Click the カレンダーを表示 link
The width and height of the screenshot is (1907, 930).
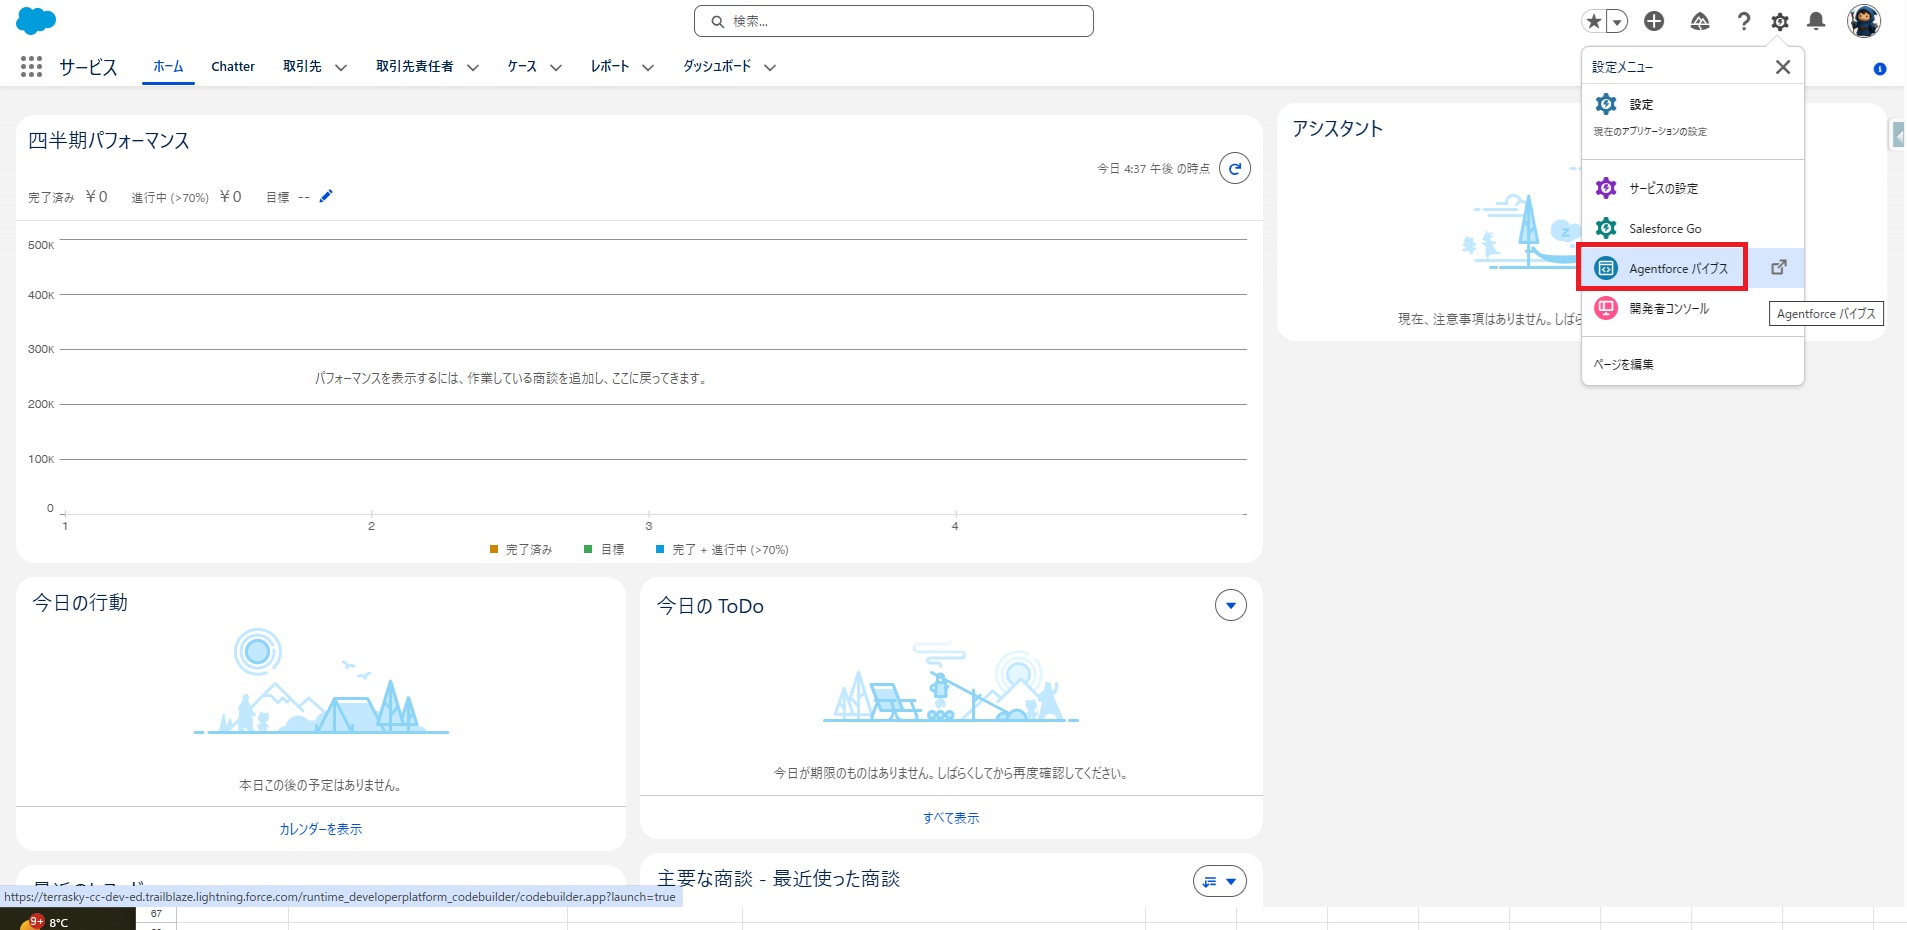(x=321, y=829)
